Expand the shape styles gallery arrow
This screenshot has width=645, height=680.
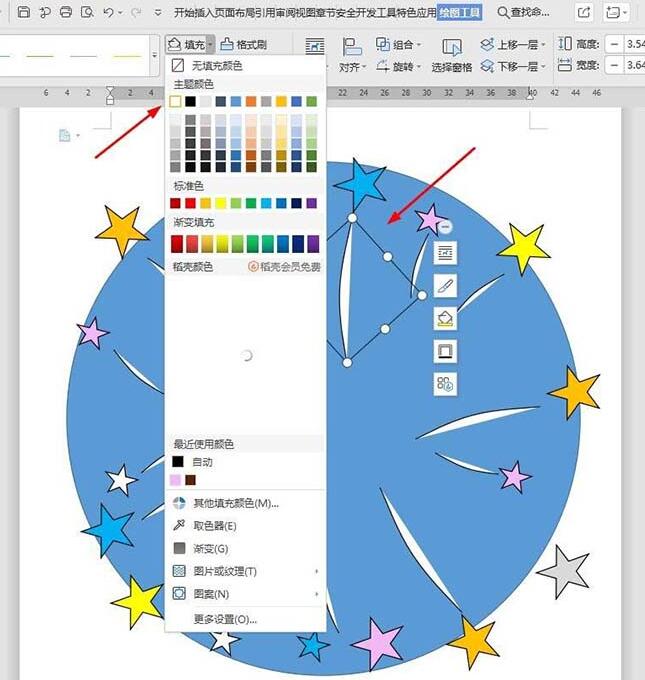pos(154,55)
